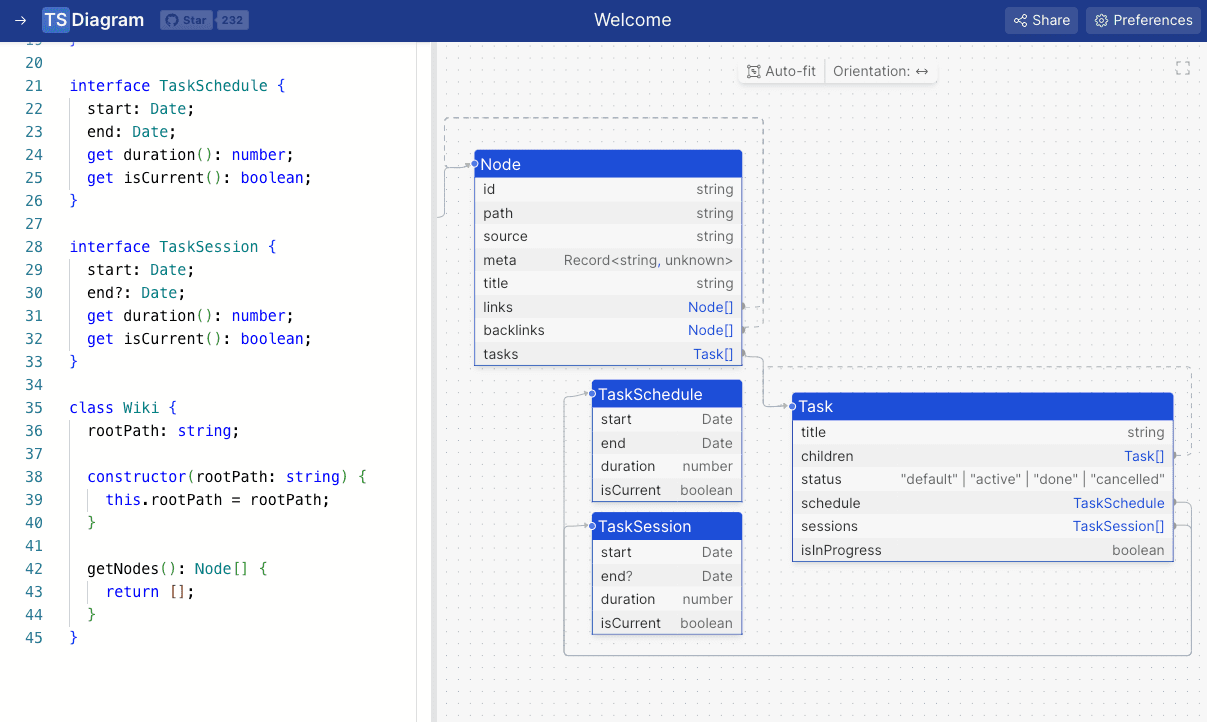This screenshot has height=722, width=1207.
Task: Click line number 35 in the code editor
Action: (34, 407)
